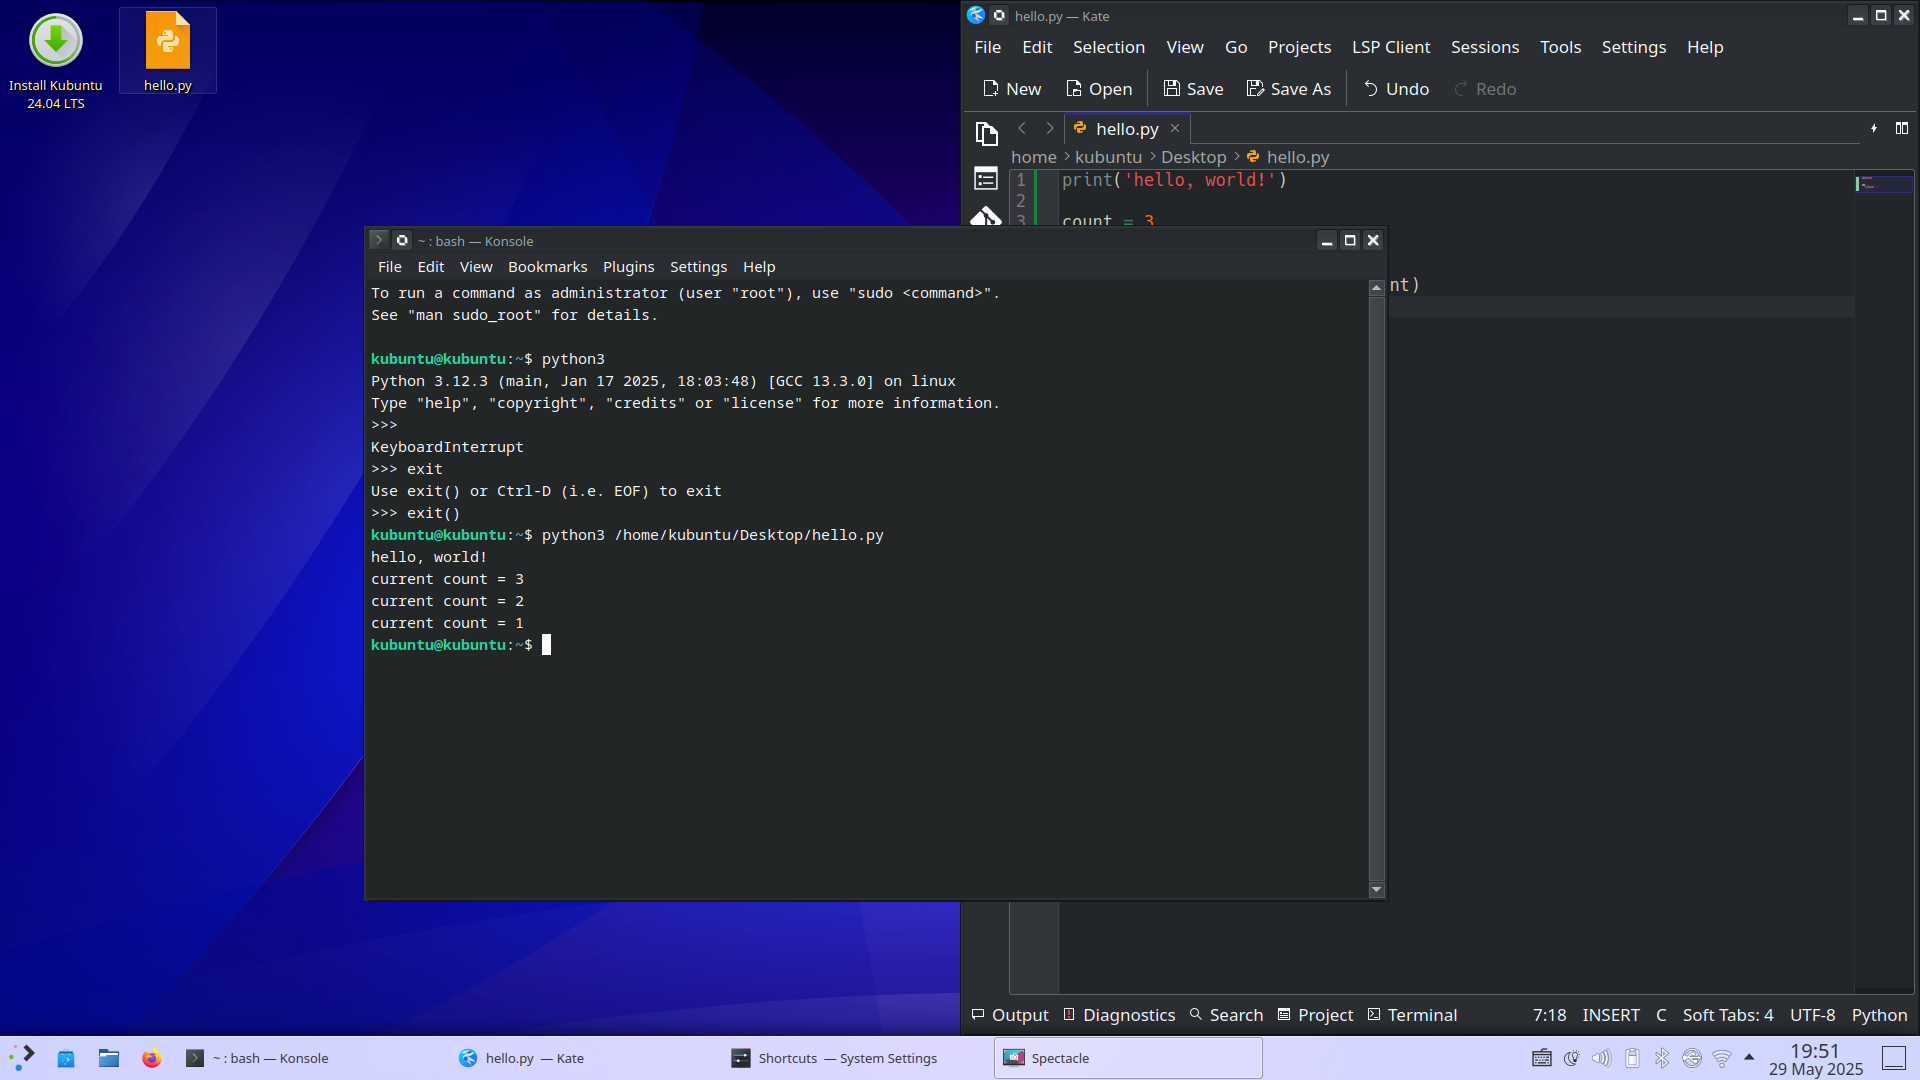Image resolution: width=1920 pixels, height=1080 pixels.
Task: Show hidden system tray icons arrow
Action: point(1749,1057)
